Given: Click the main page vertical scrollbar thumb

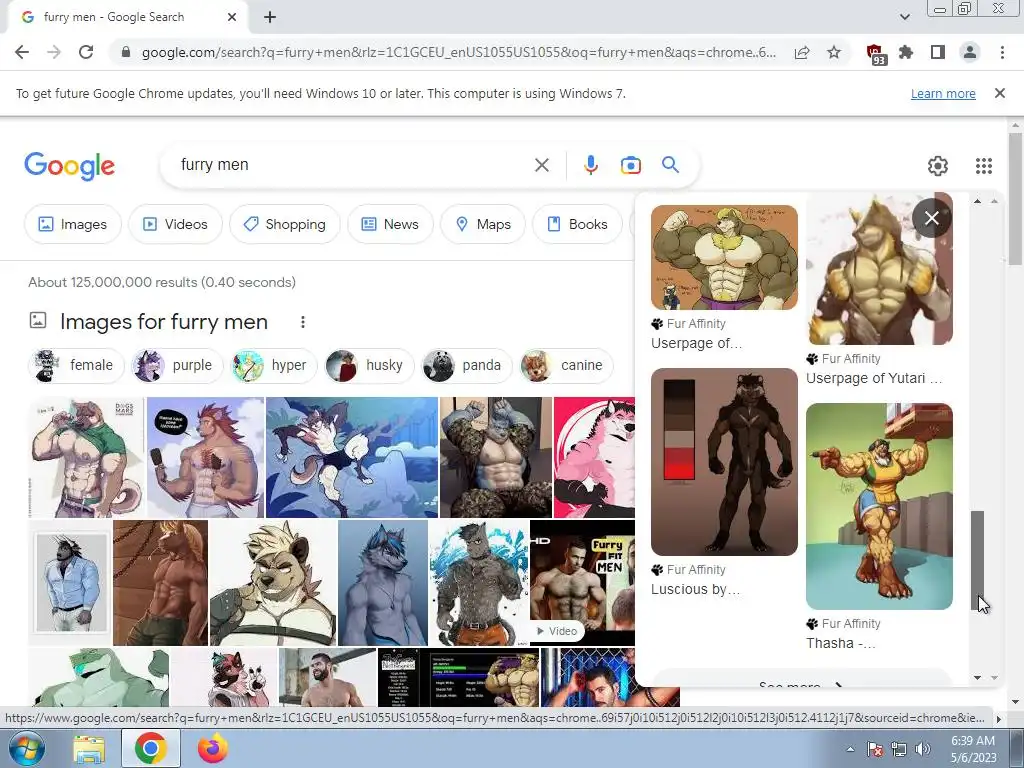Looking at the screenshot, I should pyautogui.click(x=1015, y=199).
